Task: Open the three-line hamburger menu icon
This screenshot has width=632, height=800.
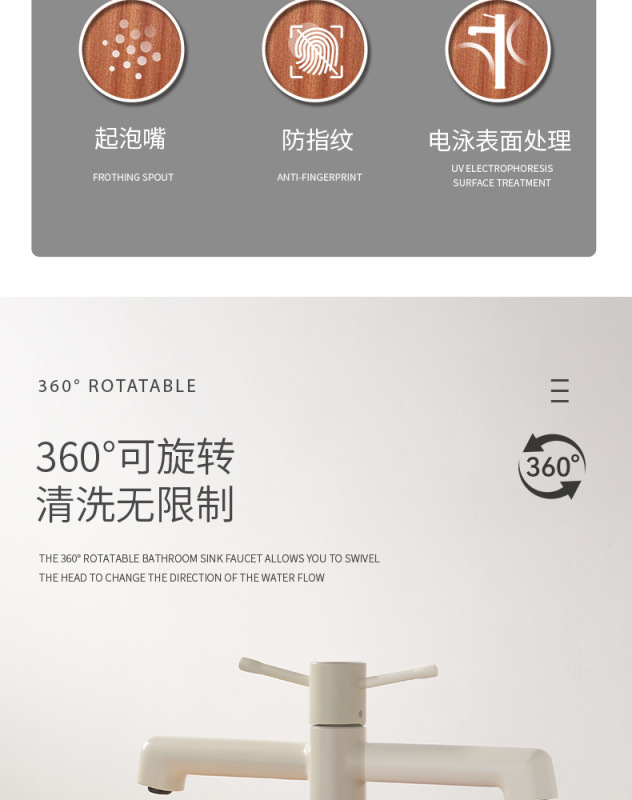Action: point(560,390)
